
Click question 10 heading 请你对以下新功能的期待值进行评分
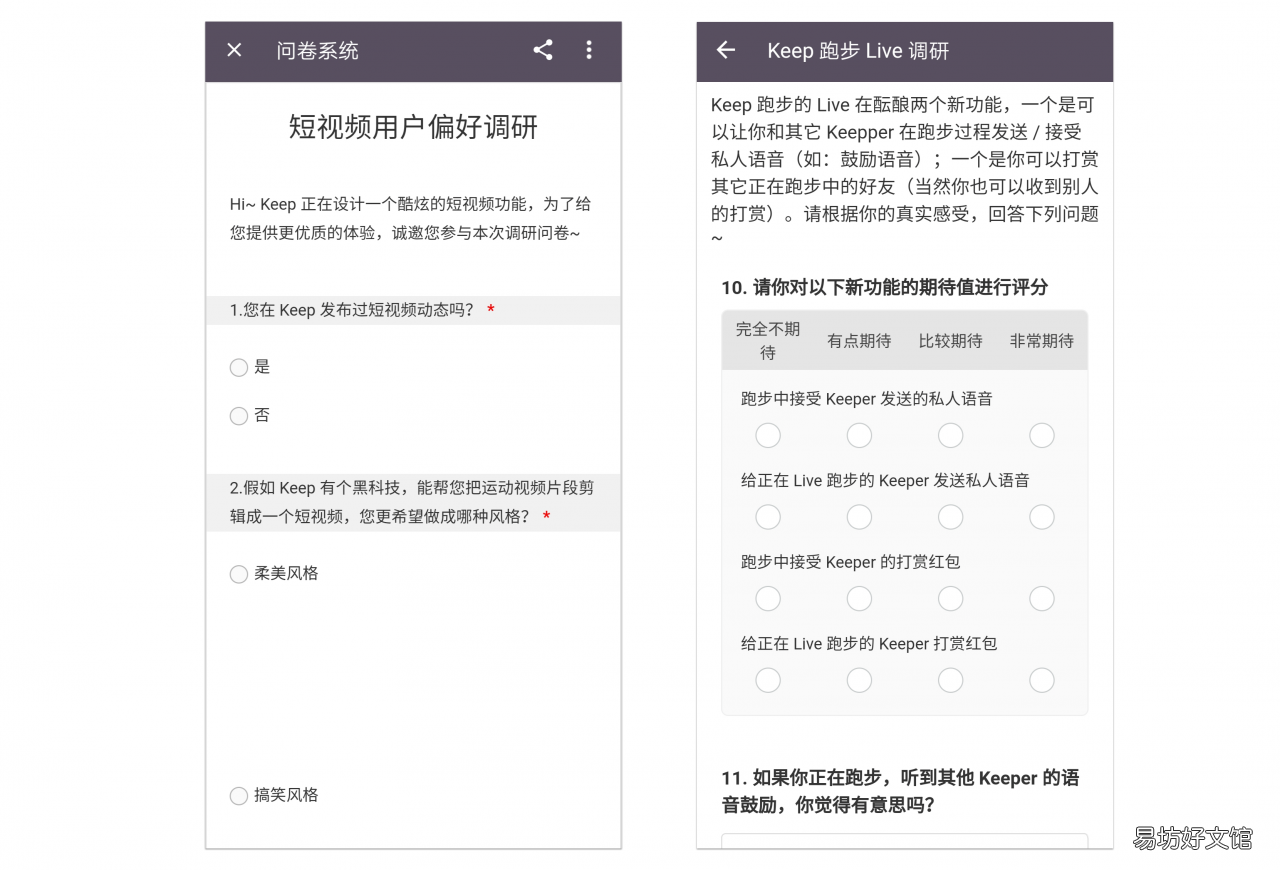pos(884,287)
